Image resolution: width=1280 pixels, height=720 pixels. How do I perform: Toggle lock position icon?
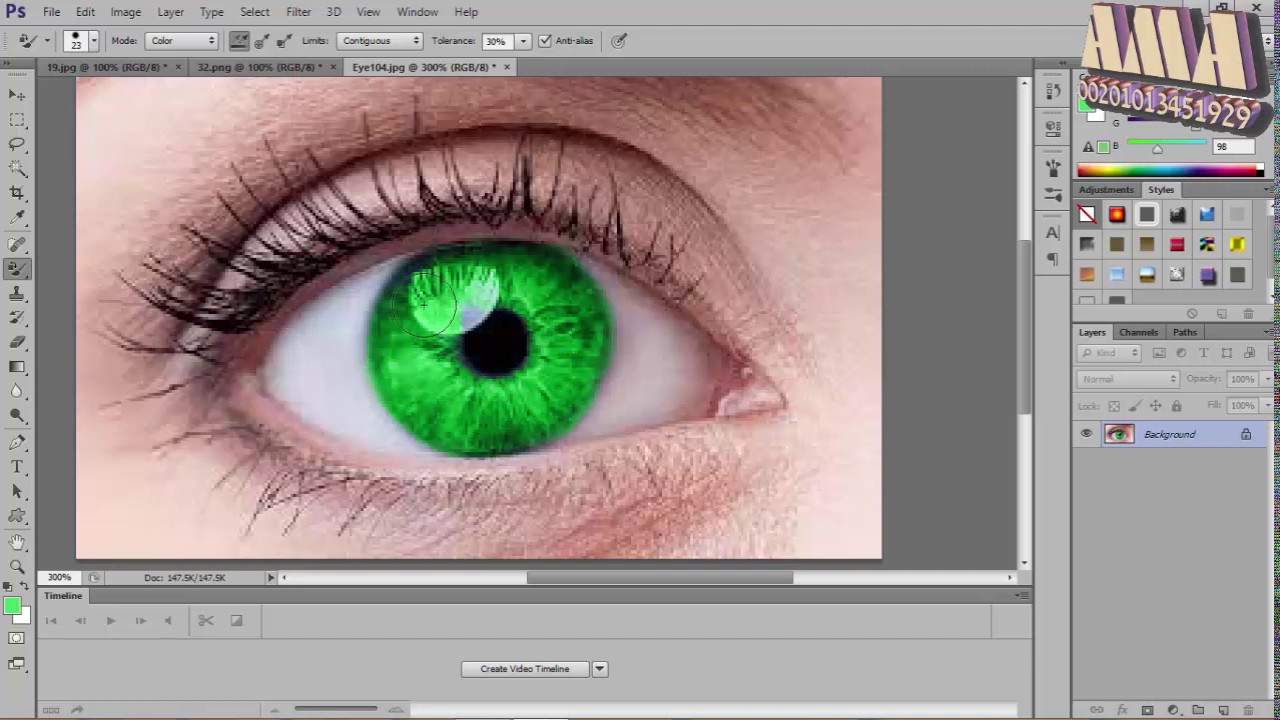coord(1155,406)
